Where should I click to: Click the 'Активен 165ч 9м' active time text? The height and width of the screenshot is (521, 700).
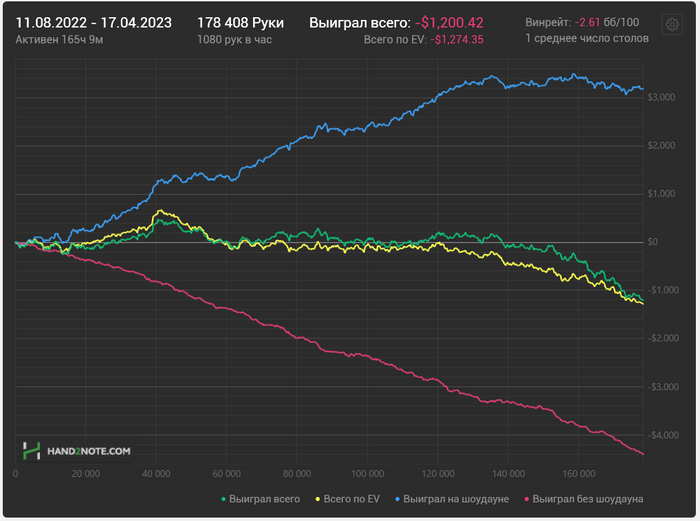(x=59, y=40)
